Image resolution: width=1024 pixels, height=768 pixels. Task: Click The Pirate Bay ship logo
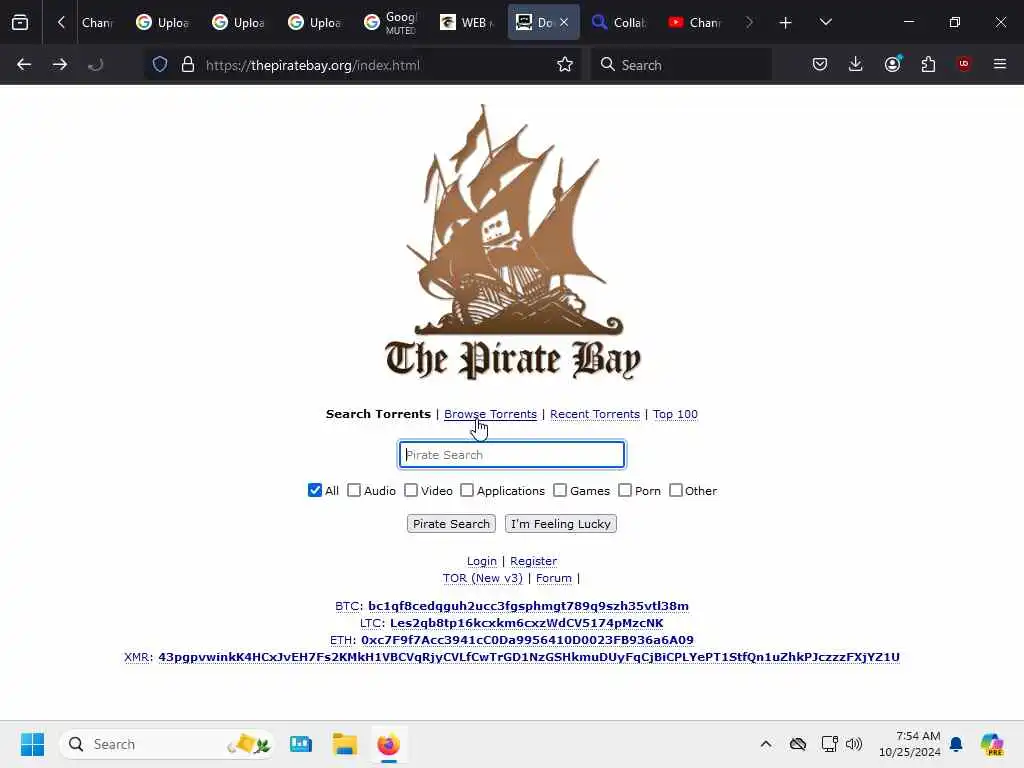[x=513, y=242]
